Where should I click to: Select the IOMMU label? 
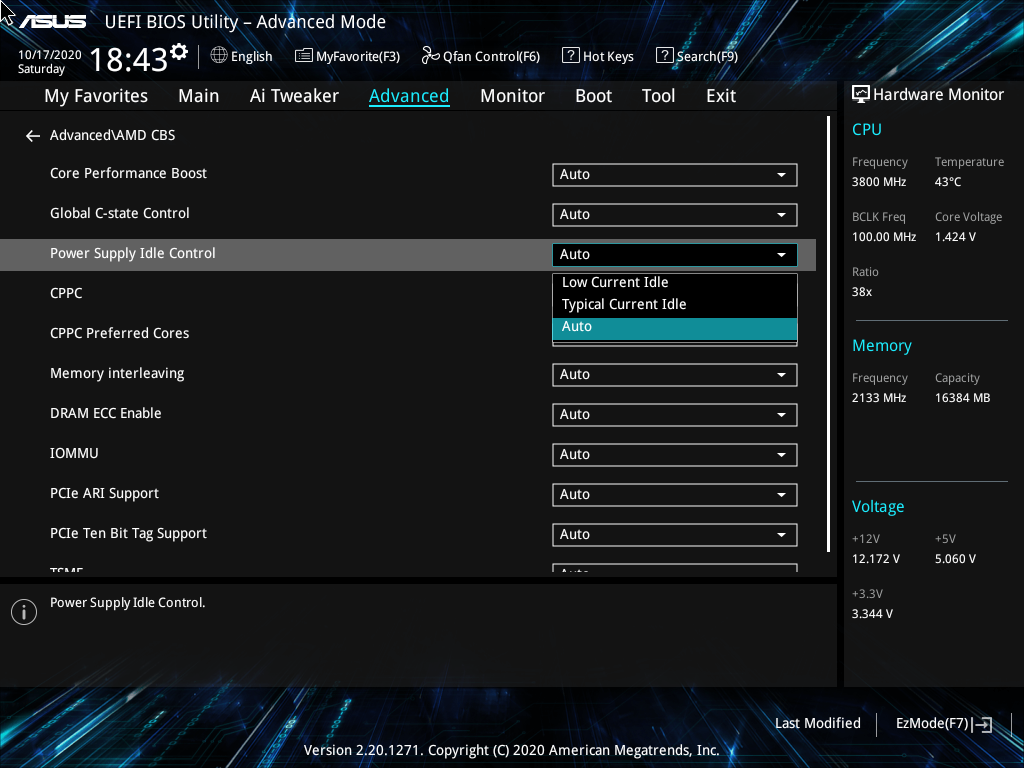click(x=74, y=453)
